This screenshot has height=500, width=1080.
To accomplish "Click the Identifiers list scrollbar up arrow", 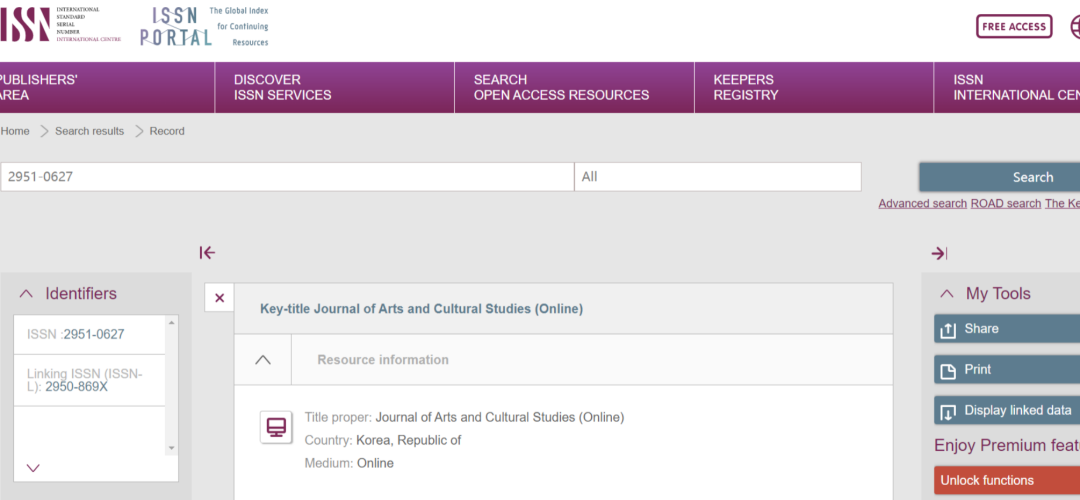I will pyautogui.click(x=172, y=322).
